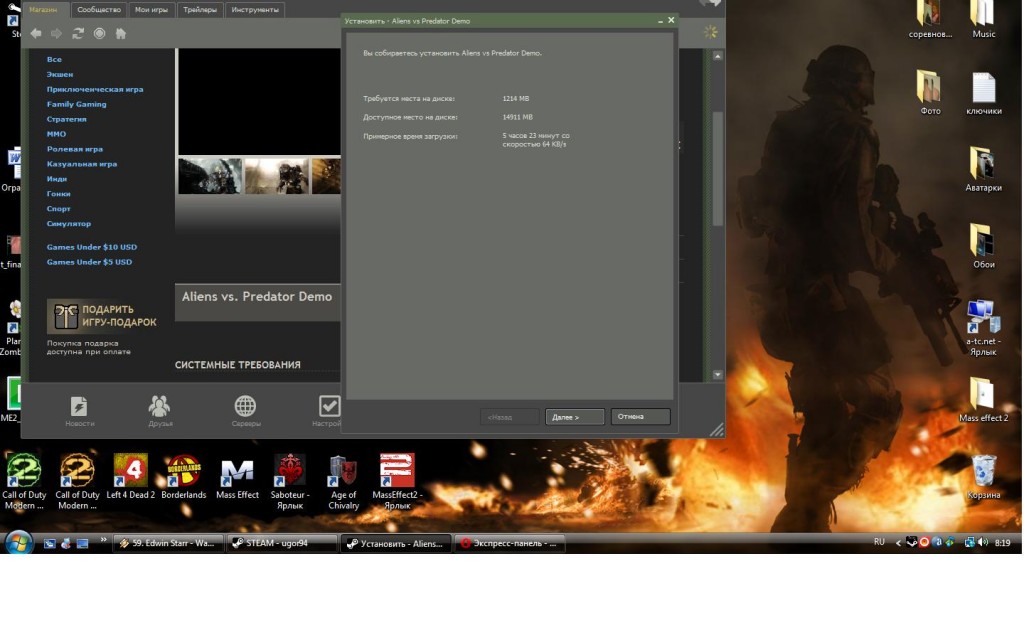Launch the Mass Effect desktop shortcut
Image resolution: width=1024 pixels, height=640 pixels.
[237, 477]
